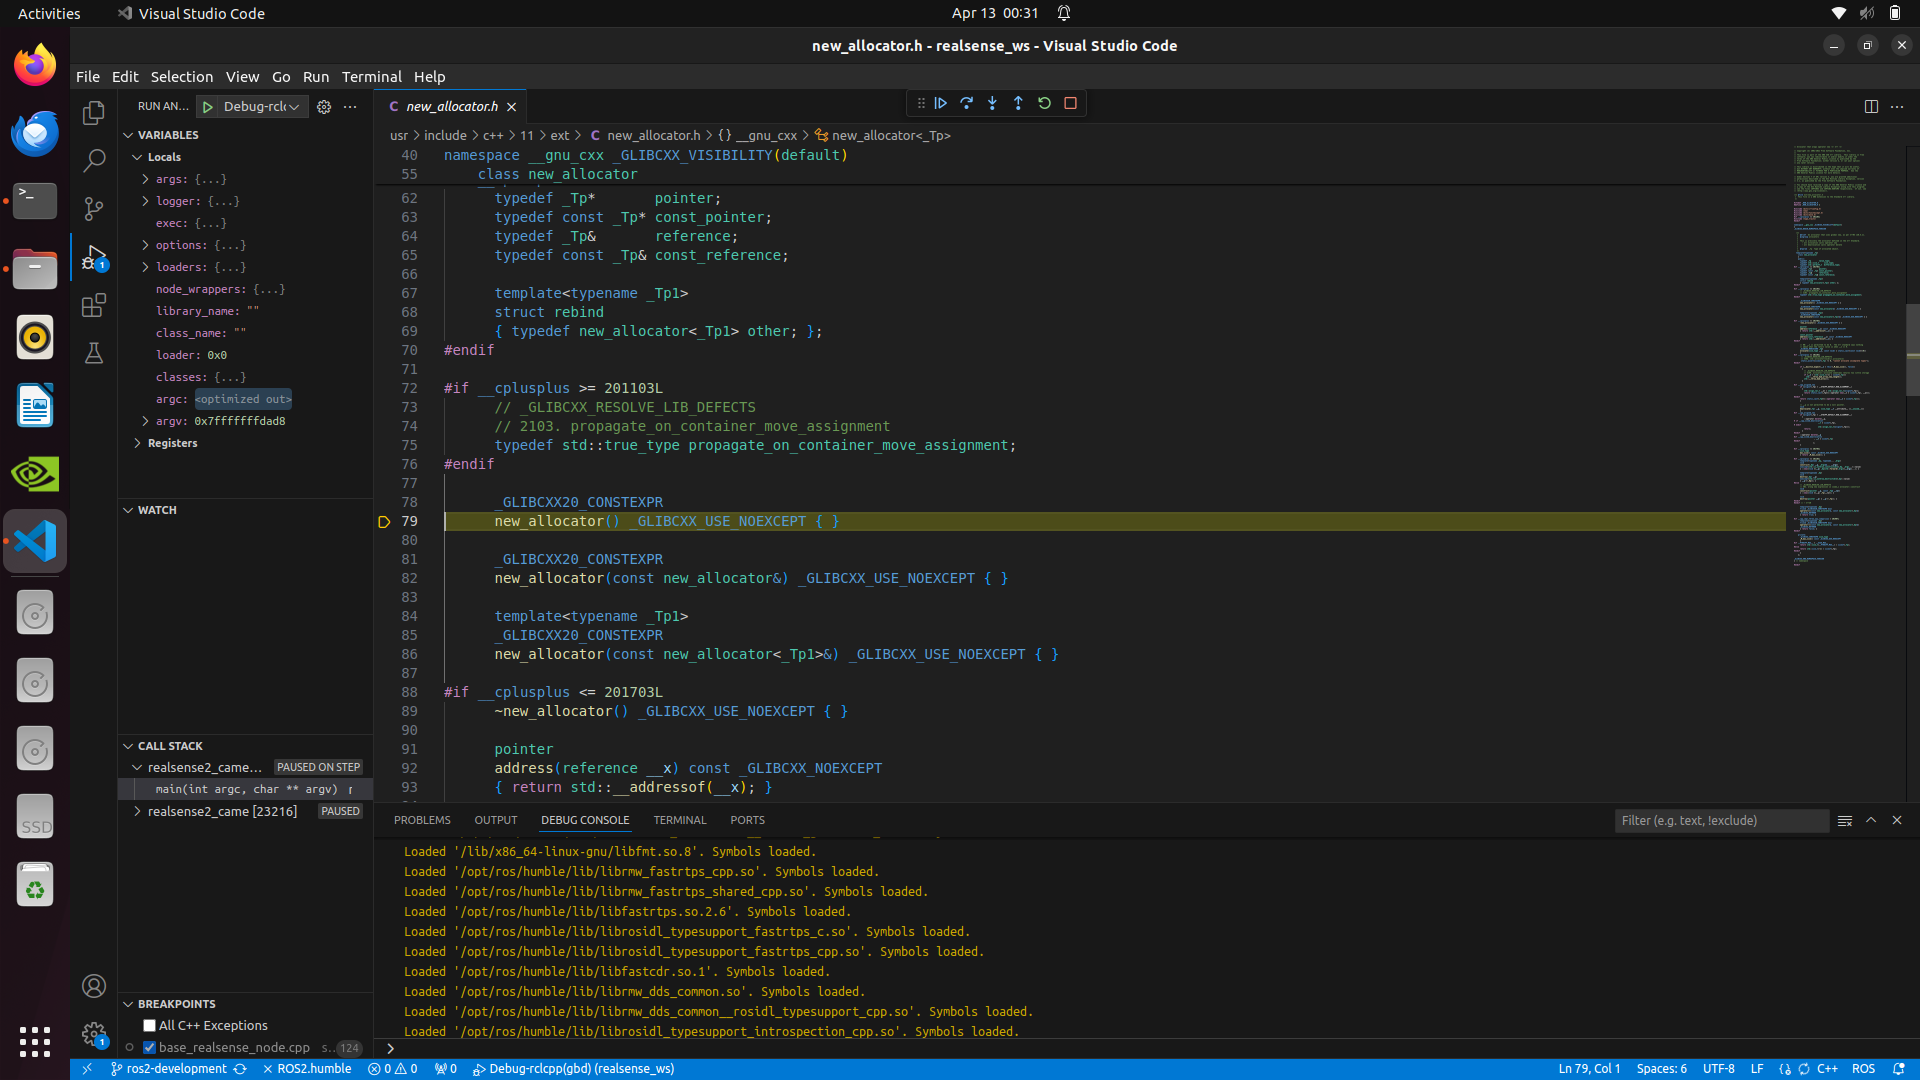Switch to the TERMINAL panel tab
Image resolution: width=1920 pixels, height=1080 pixels.
click(x=680, y=820)
